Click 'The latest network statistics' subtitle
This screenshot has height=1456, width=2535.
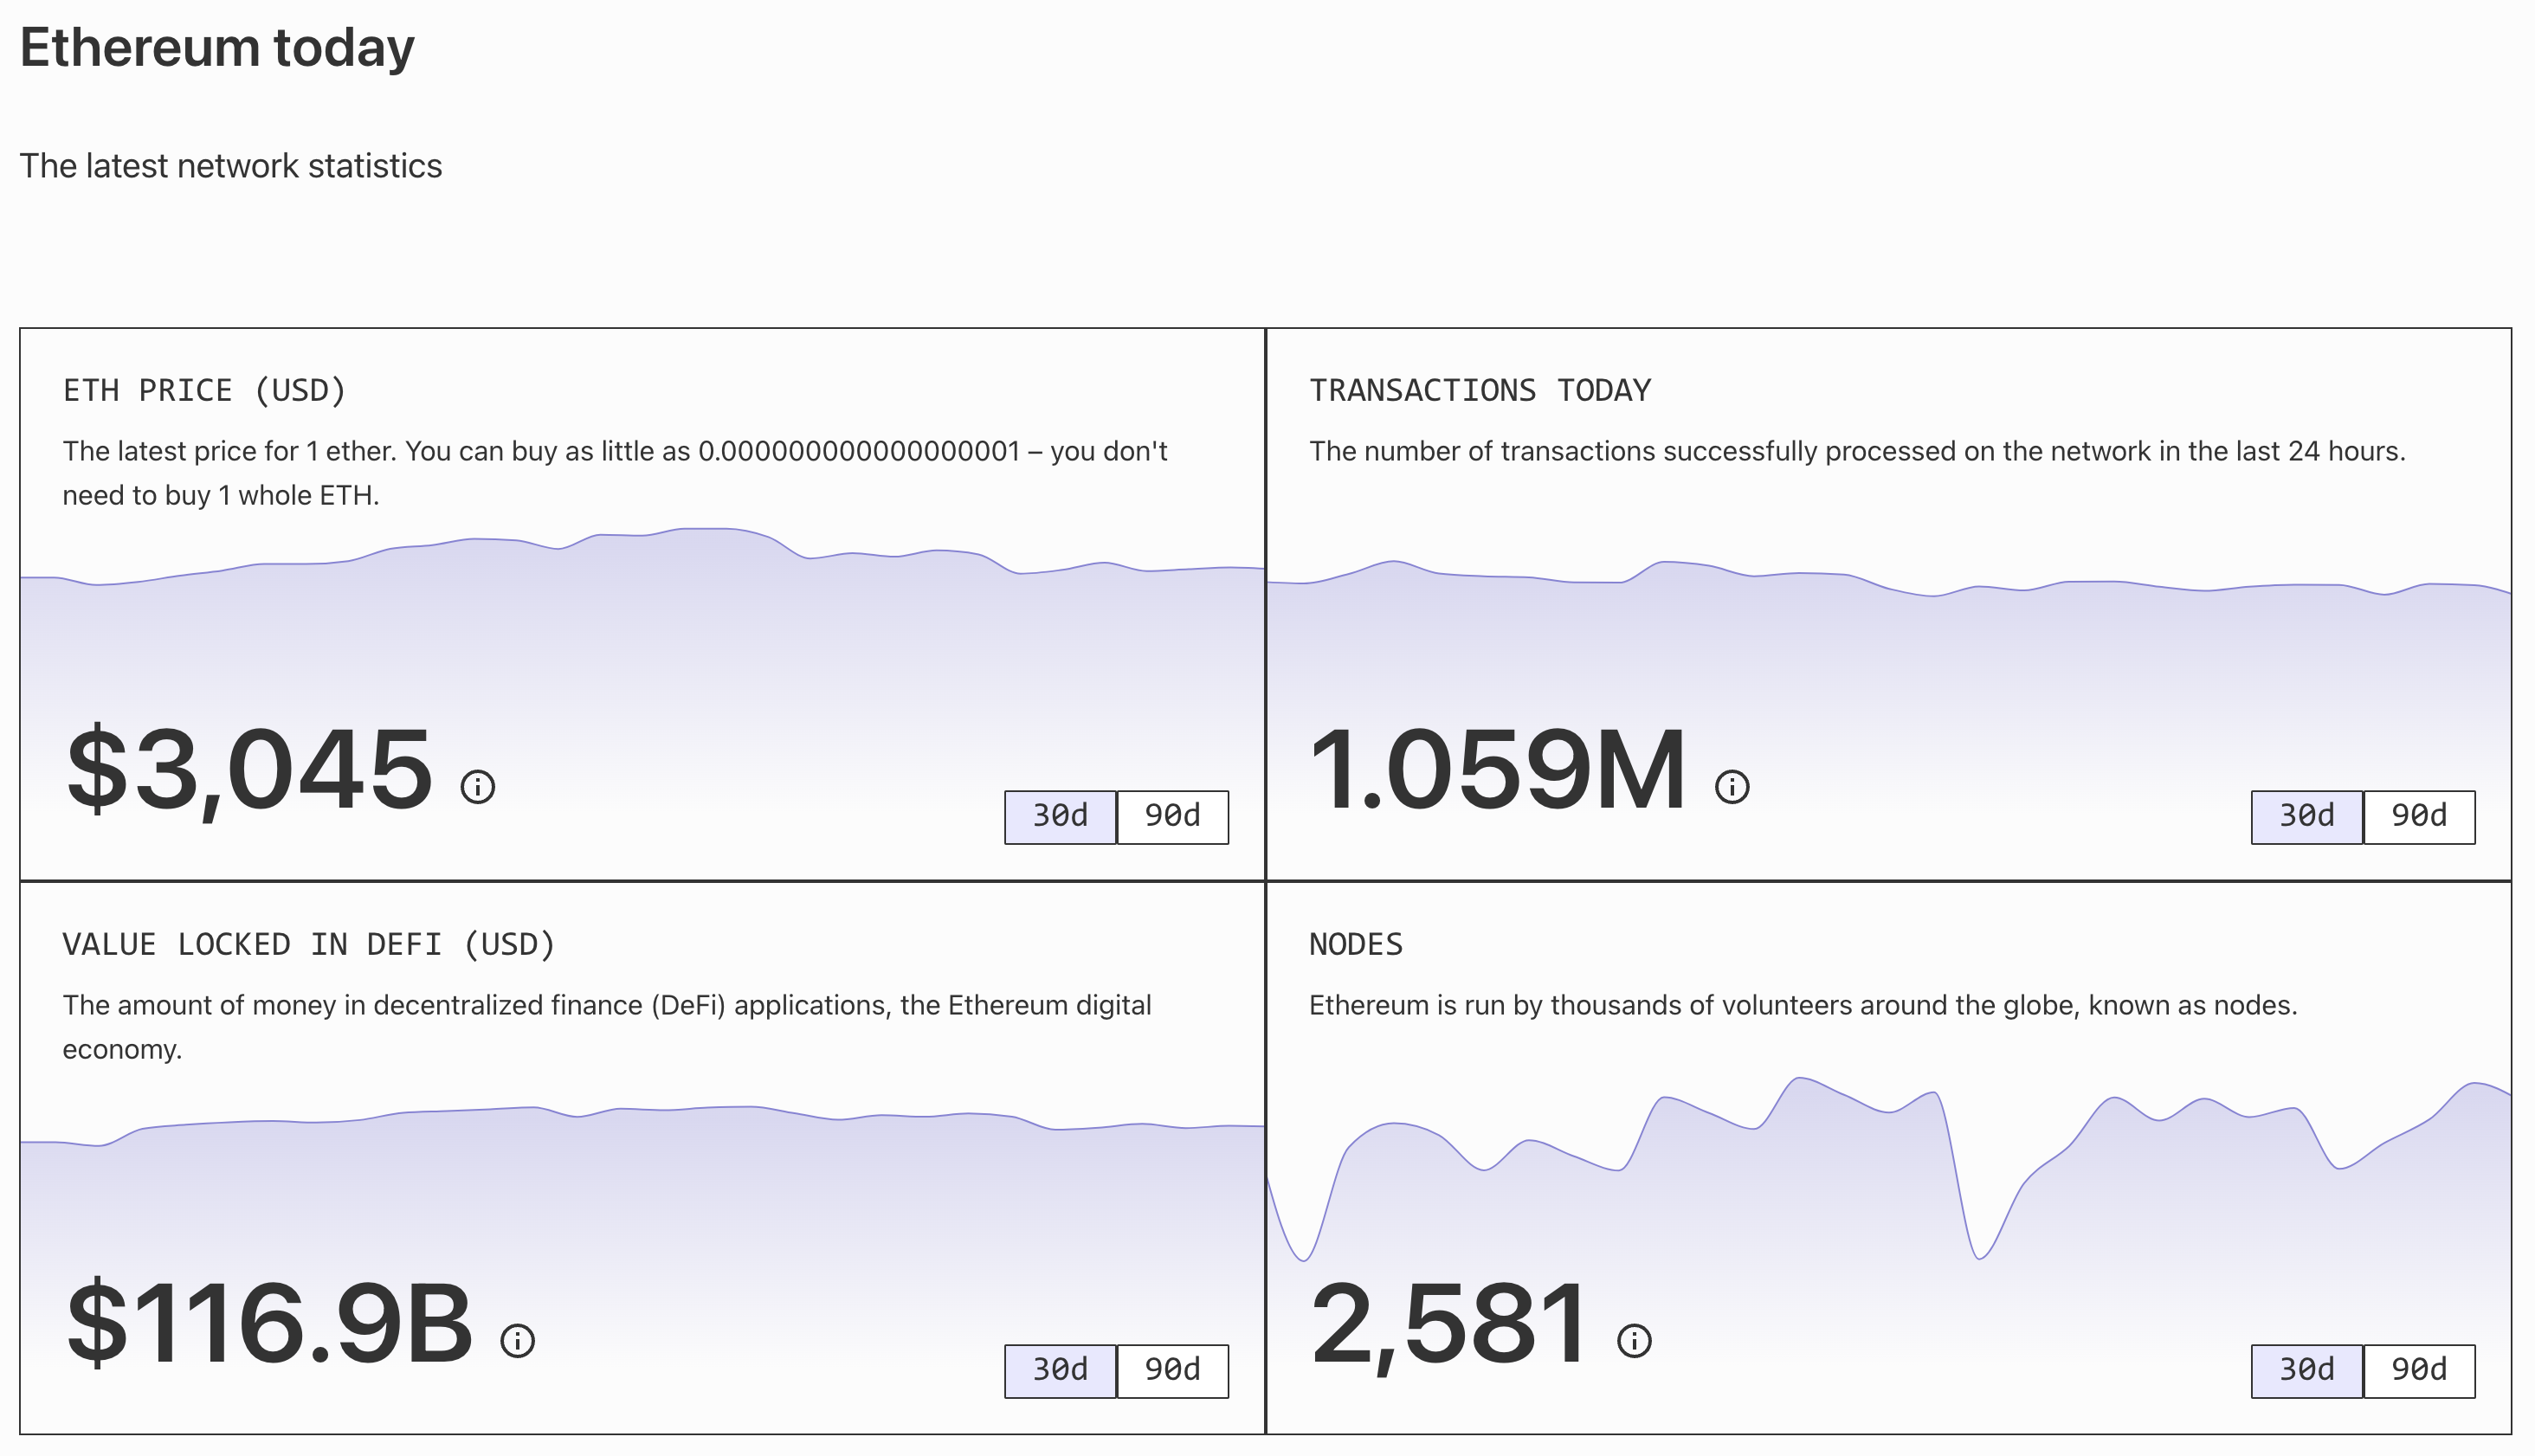(231, 166)
